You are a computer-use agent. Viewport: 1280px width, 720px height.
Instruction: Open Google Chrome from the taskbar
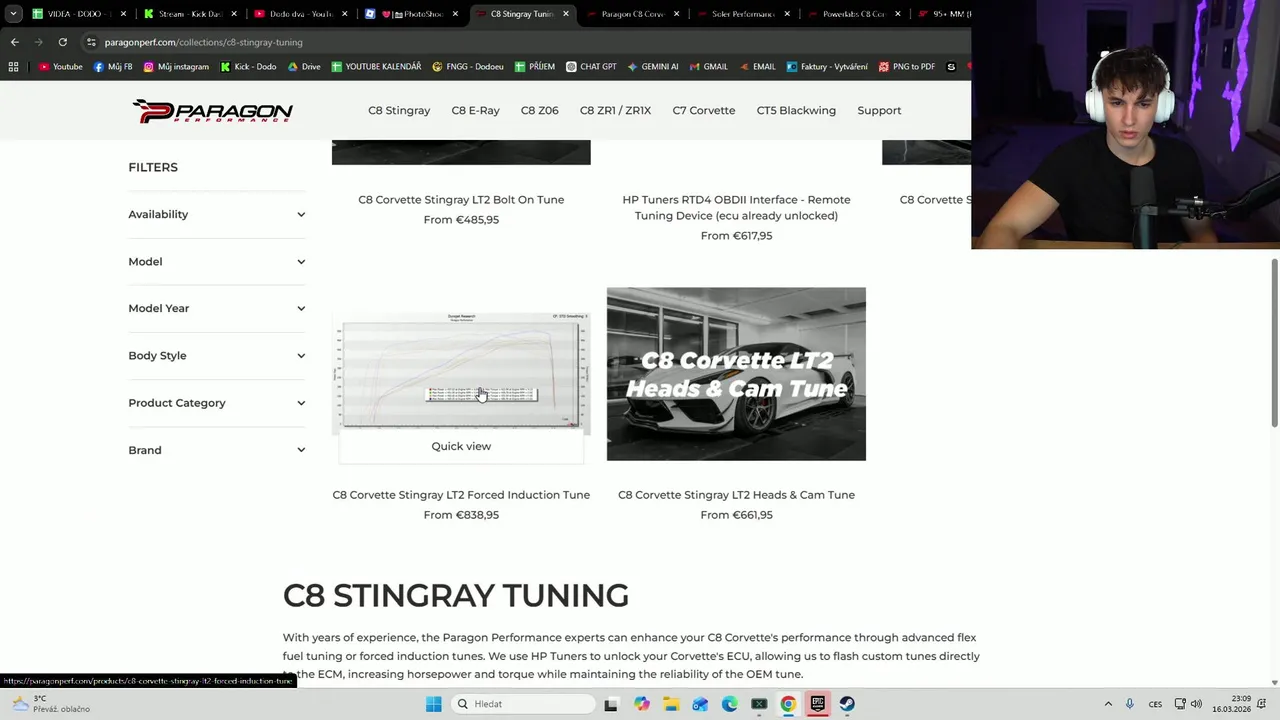(788, 704)
